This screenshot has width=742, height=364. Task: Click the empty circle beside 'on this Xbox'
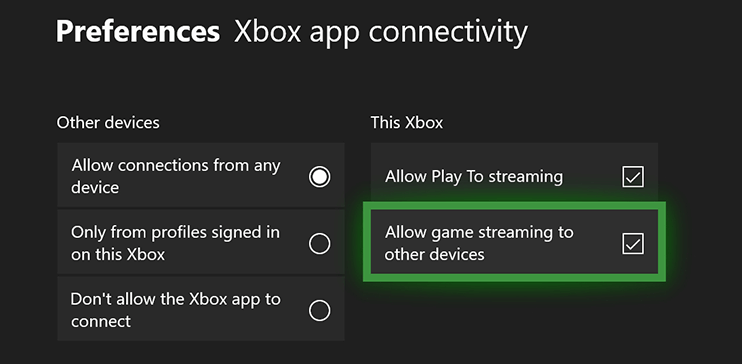[319, 244]
